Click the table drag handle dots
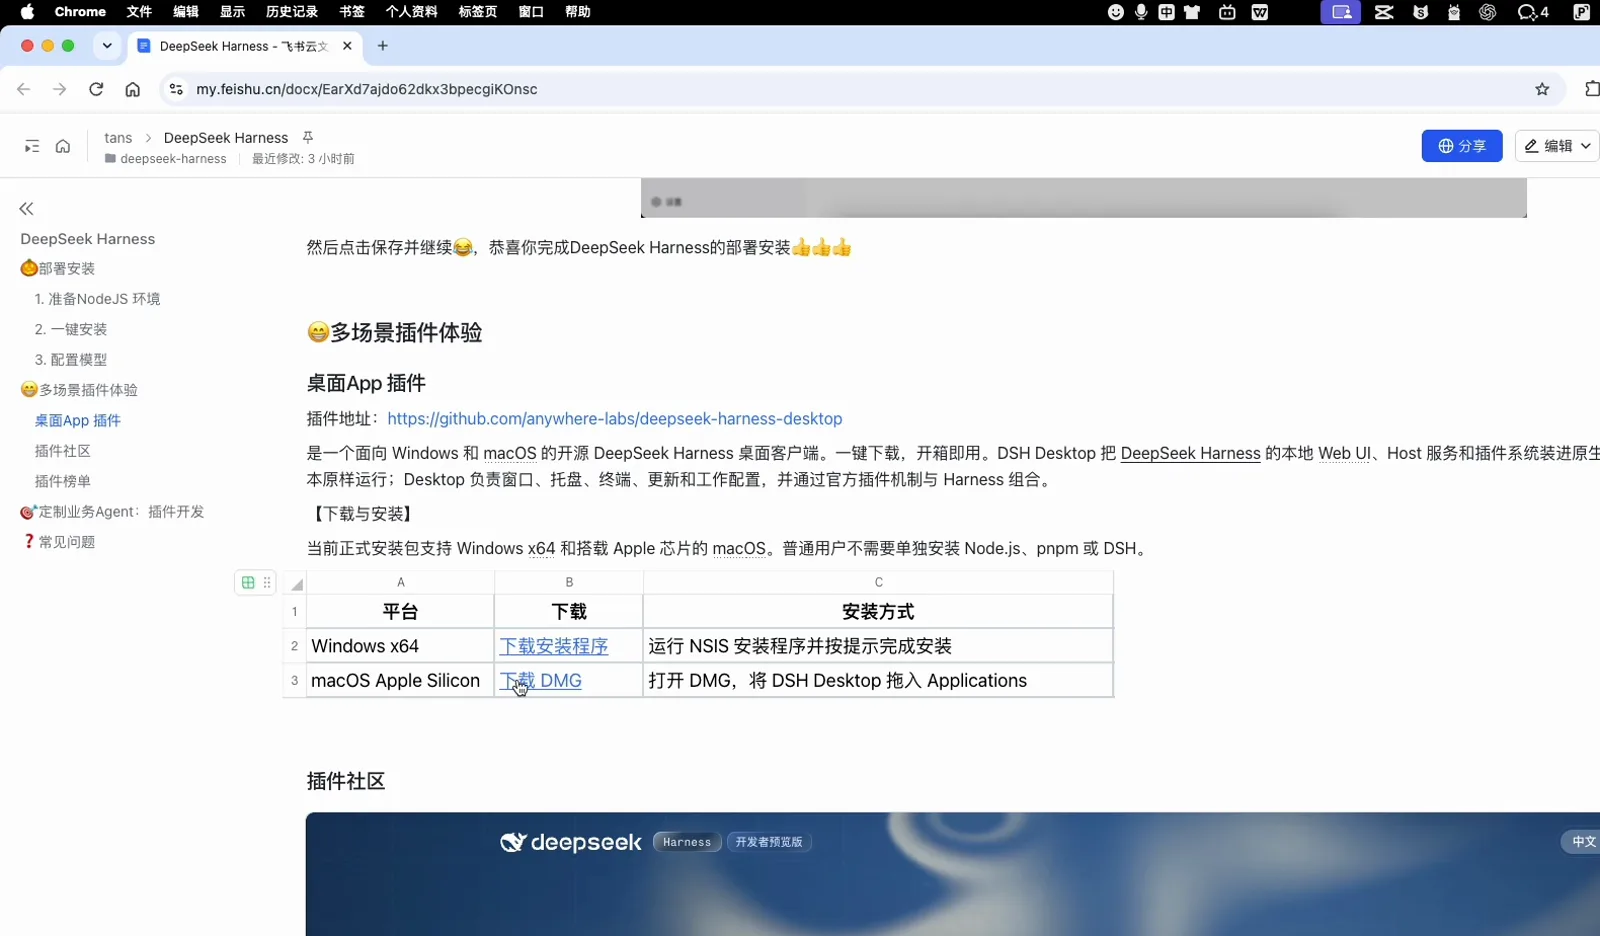The image size is (1600, 936). tap(267, 582)
